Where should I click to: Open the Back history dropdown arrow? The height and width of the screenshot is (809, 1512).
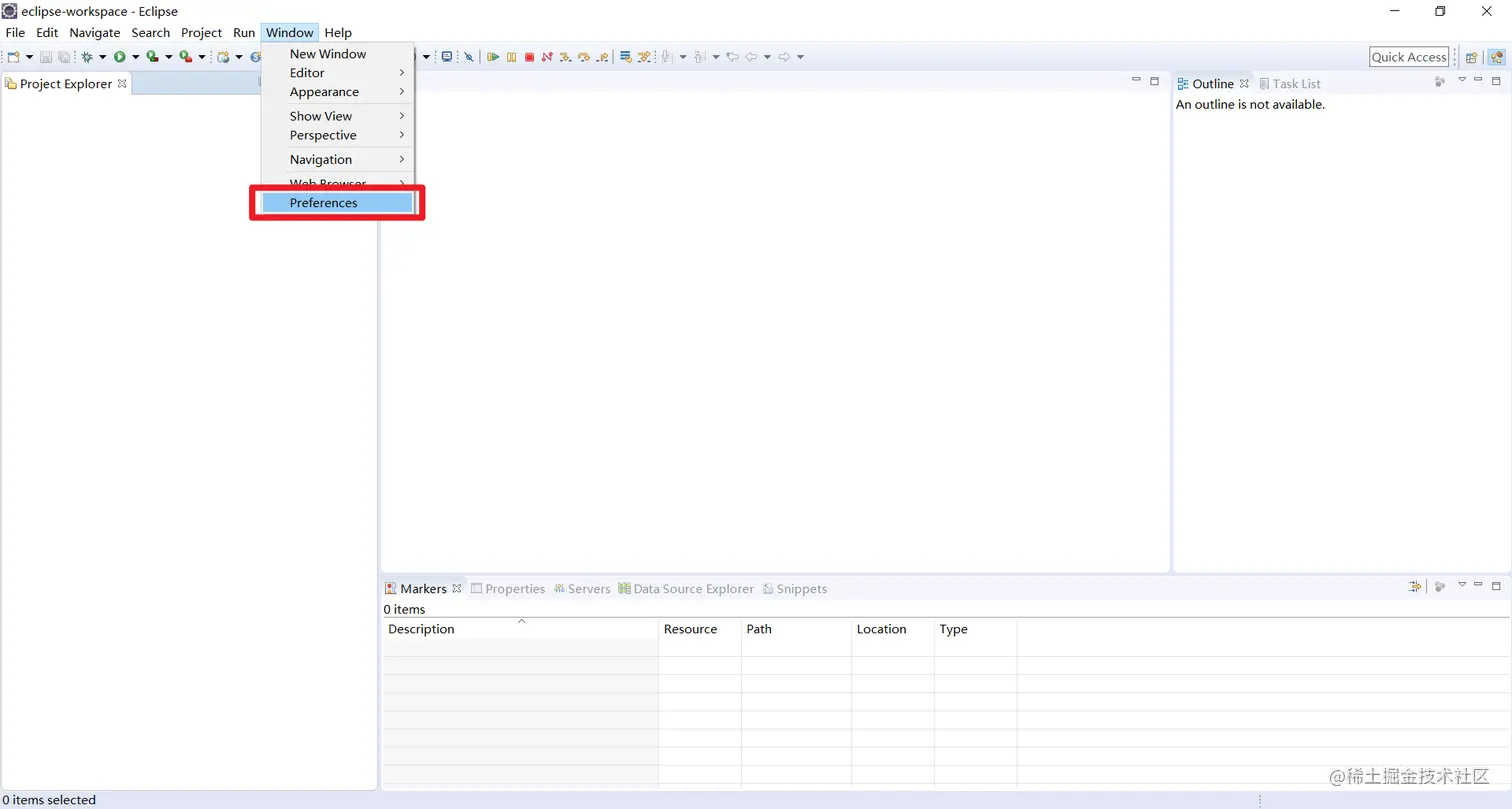coord(767,57)
